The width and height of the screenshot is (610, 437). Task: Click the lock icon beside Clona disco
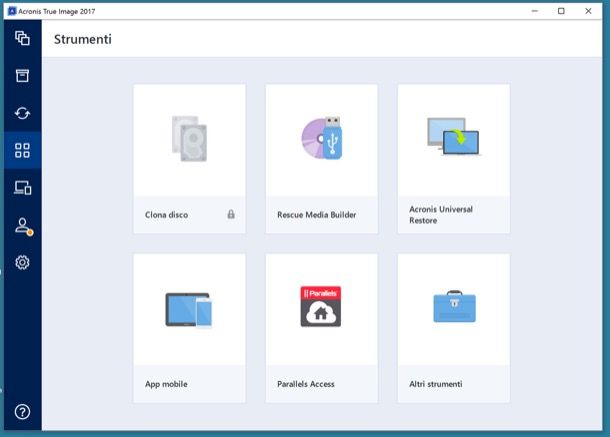(231, 214)
